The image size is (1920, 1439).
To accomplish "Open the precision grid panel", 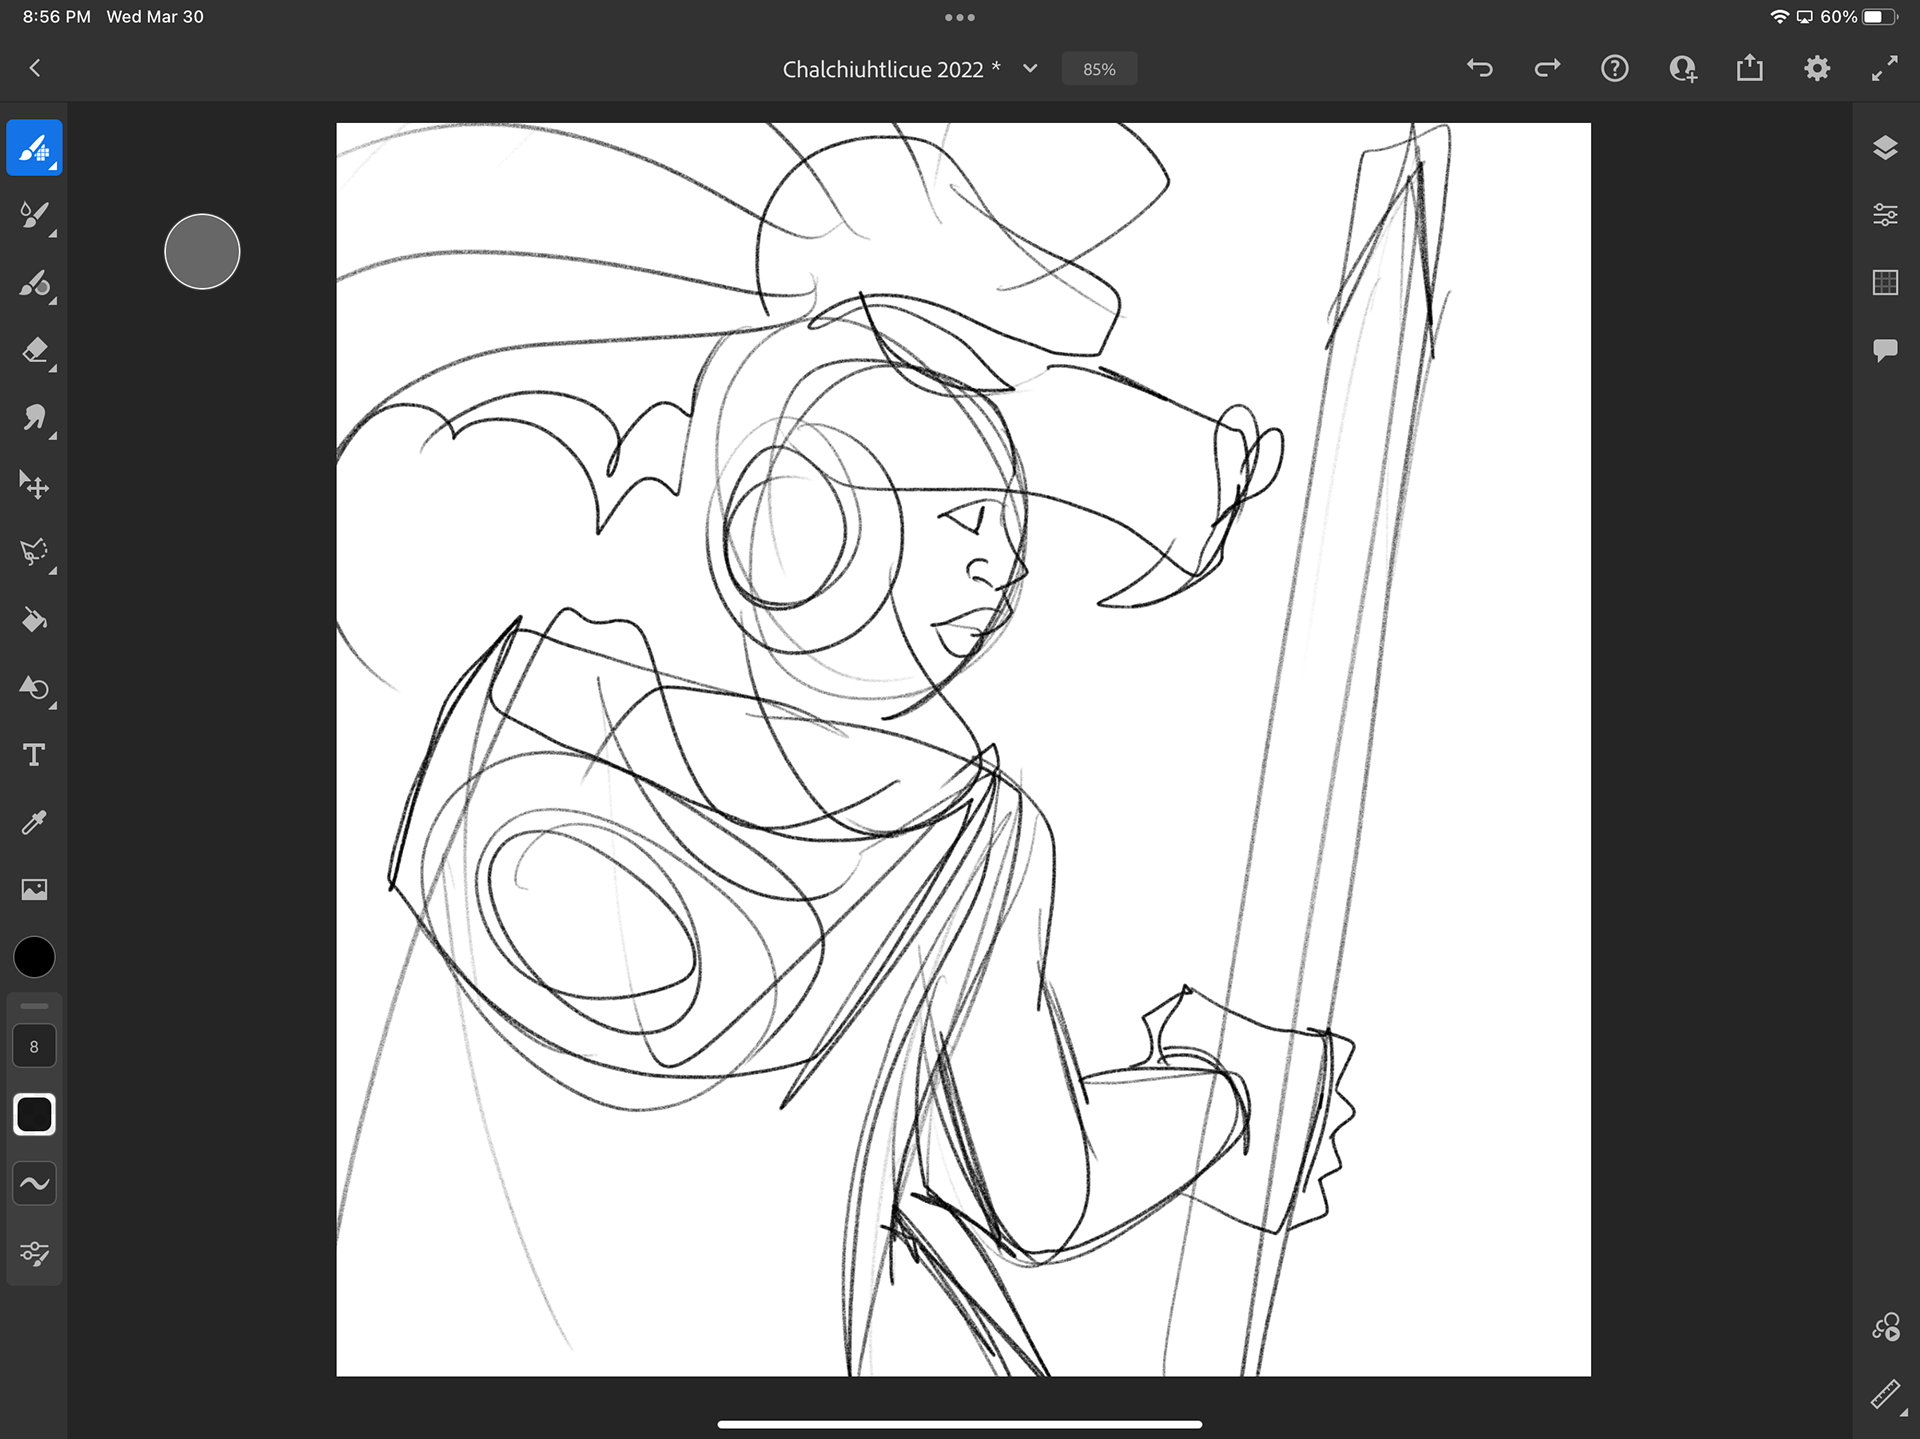I will pos(1885,283).
